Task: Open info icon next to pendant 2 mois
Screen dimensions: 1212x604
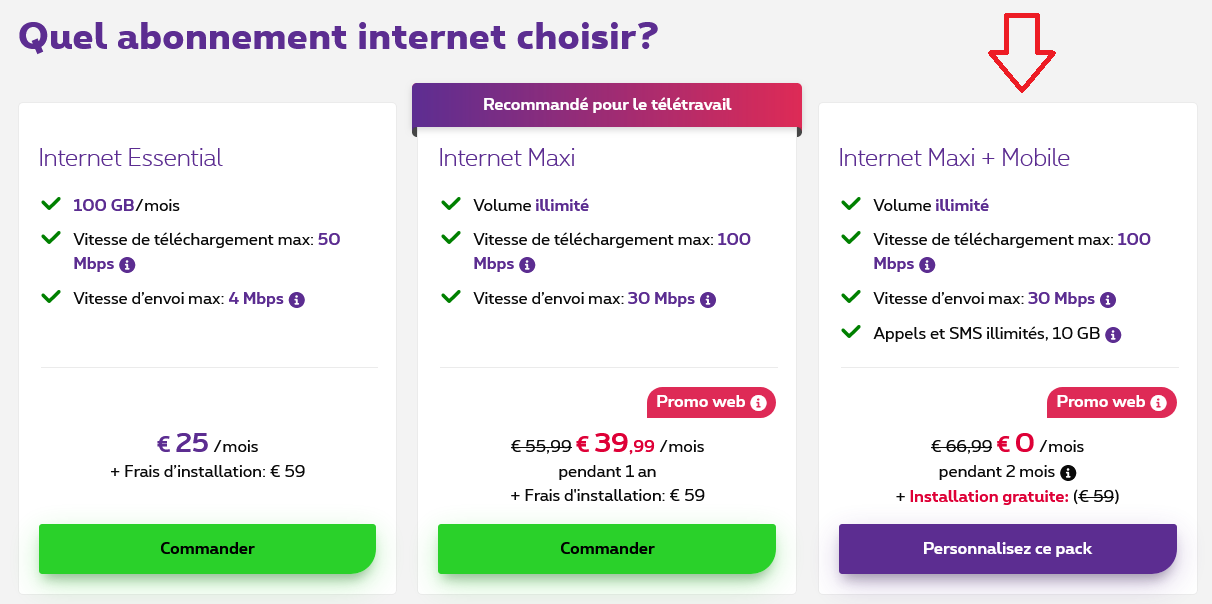Action: (1068, 472)
